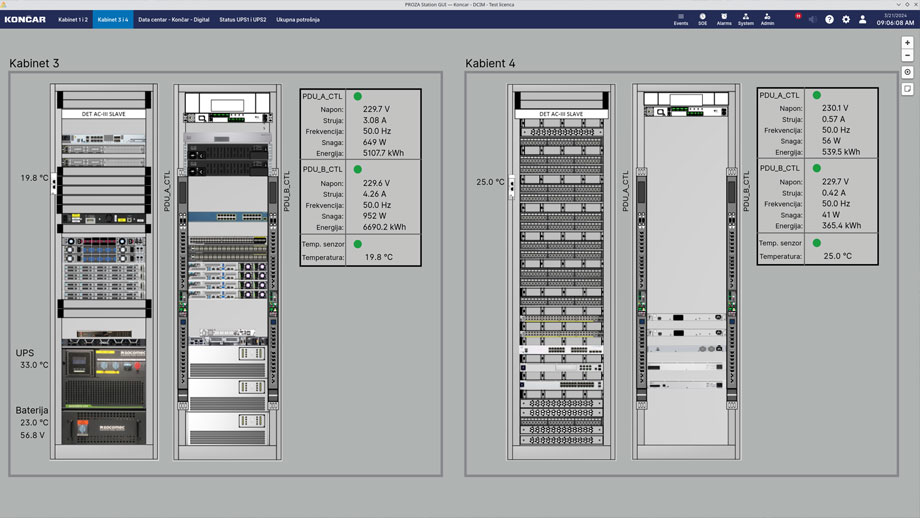Image resolution: width=920 pixels, height=518 pixels.
Task: Click the blue network switch in Kabinet 3 rear rack
Action: pyautogui.click(x=228, y=217)
